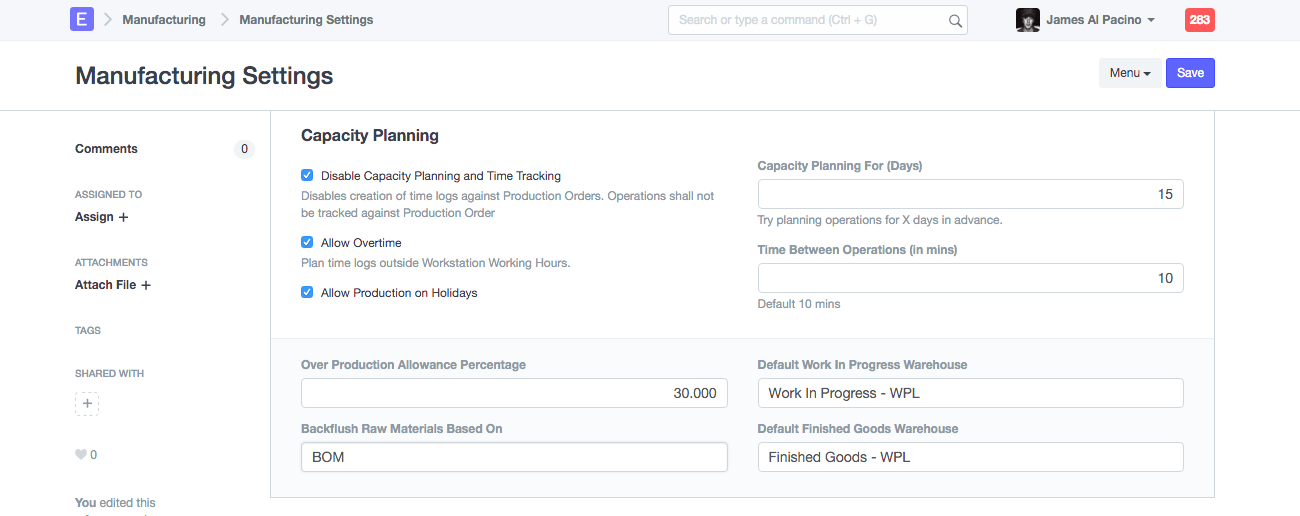Go to Manufacturing breadcrumb
This screenshot has width=1300, height=516.
click(164, 20)
